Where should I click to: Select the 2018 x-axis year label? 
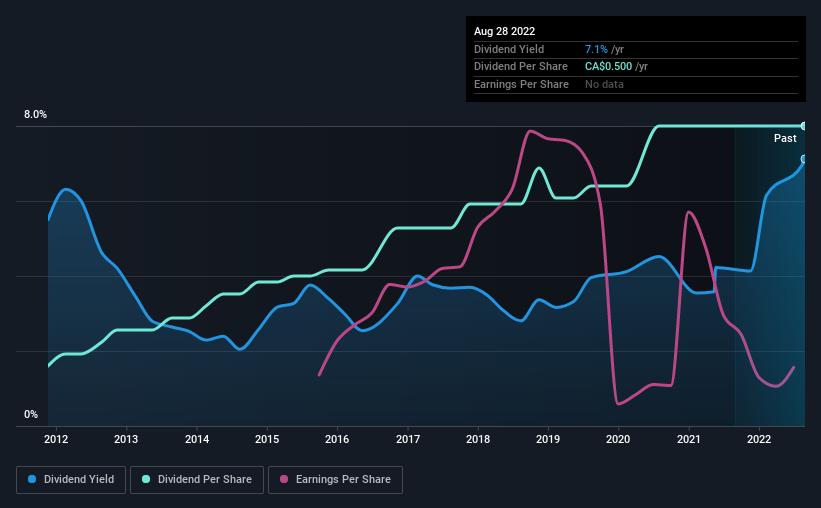[478, 439]
